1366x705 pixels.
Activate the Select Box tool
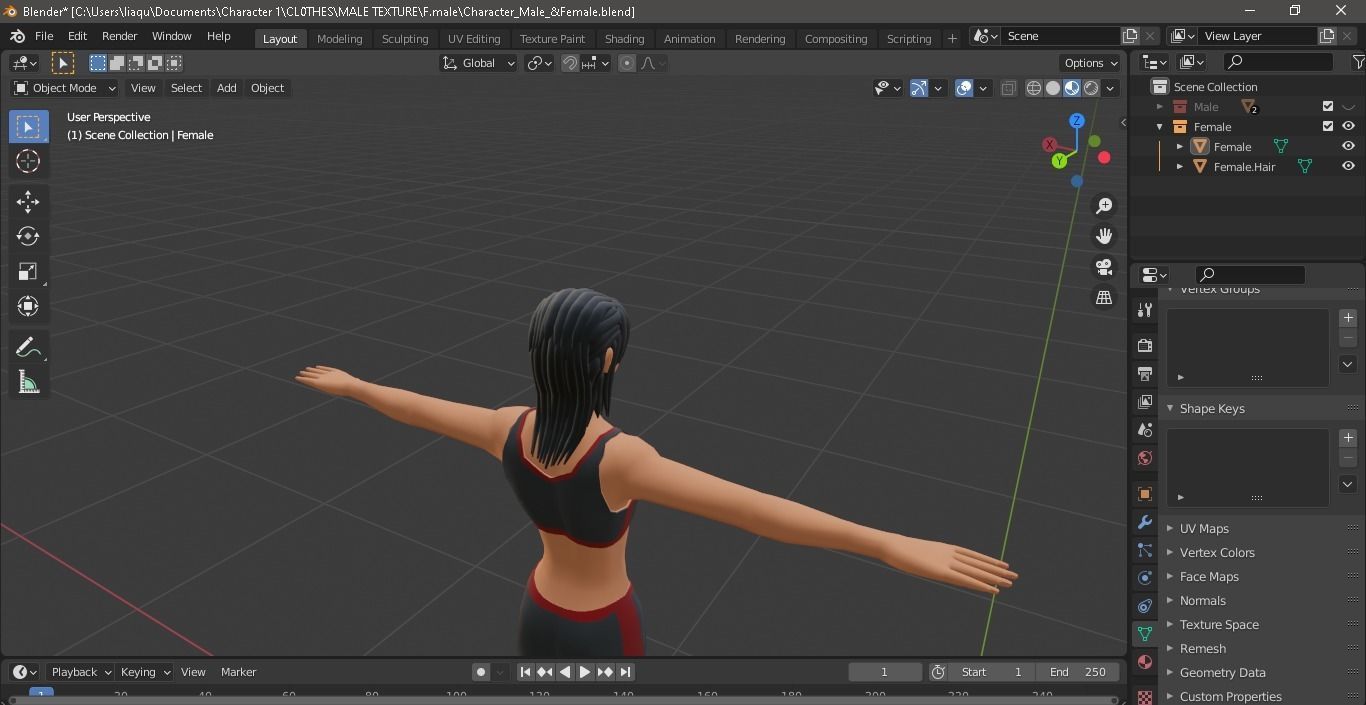[x=28, y=126]
